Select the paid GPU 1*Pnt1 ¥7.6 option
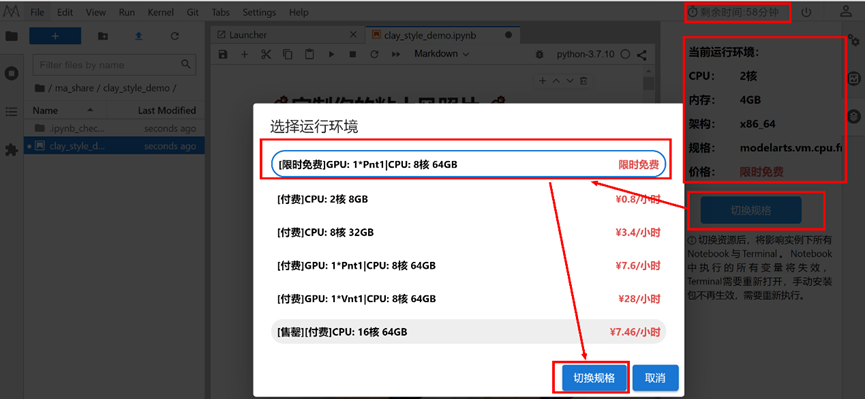This screenshot has height=399, width=865. tap(468, 265)
